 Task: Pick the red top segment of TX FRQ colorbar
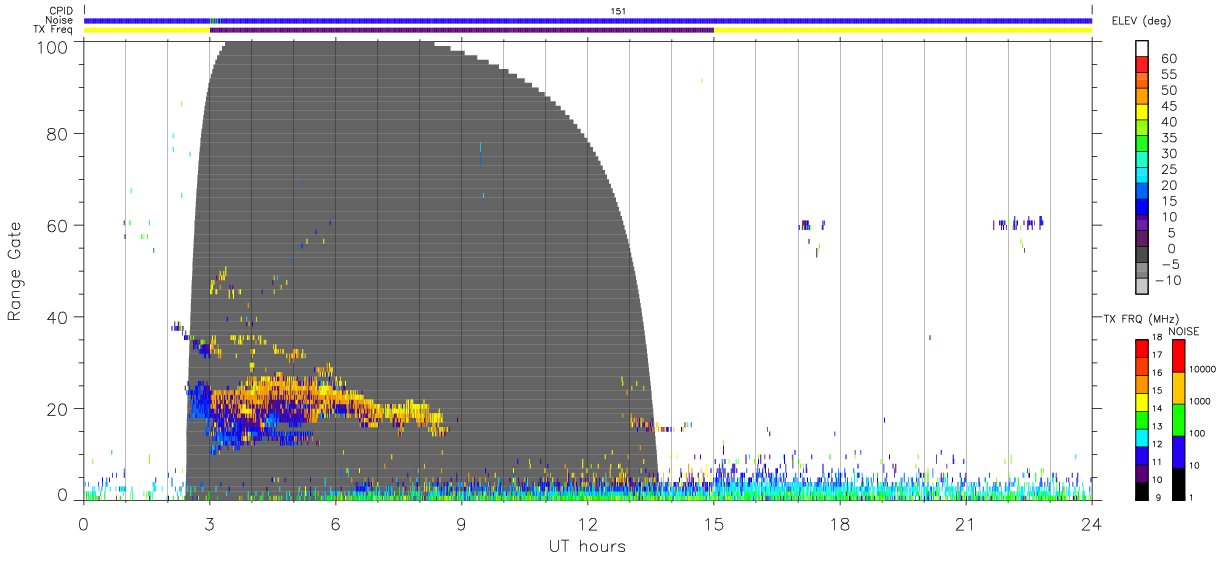click(1142, 348)
